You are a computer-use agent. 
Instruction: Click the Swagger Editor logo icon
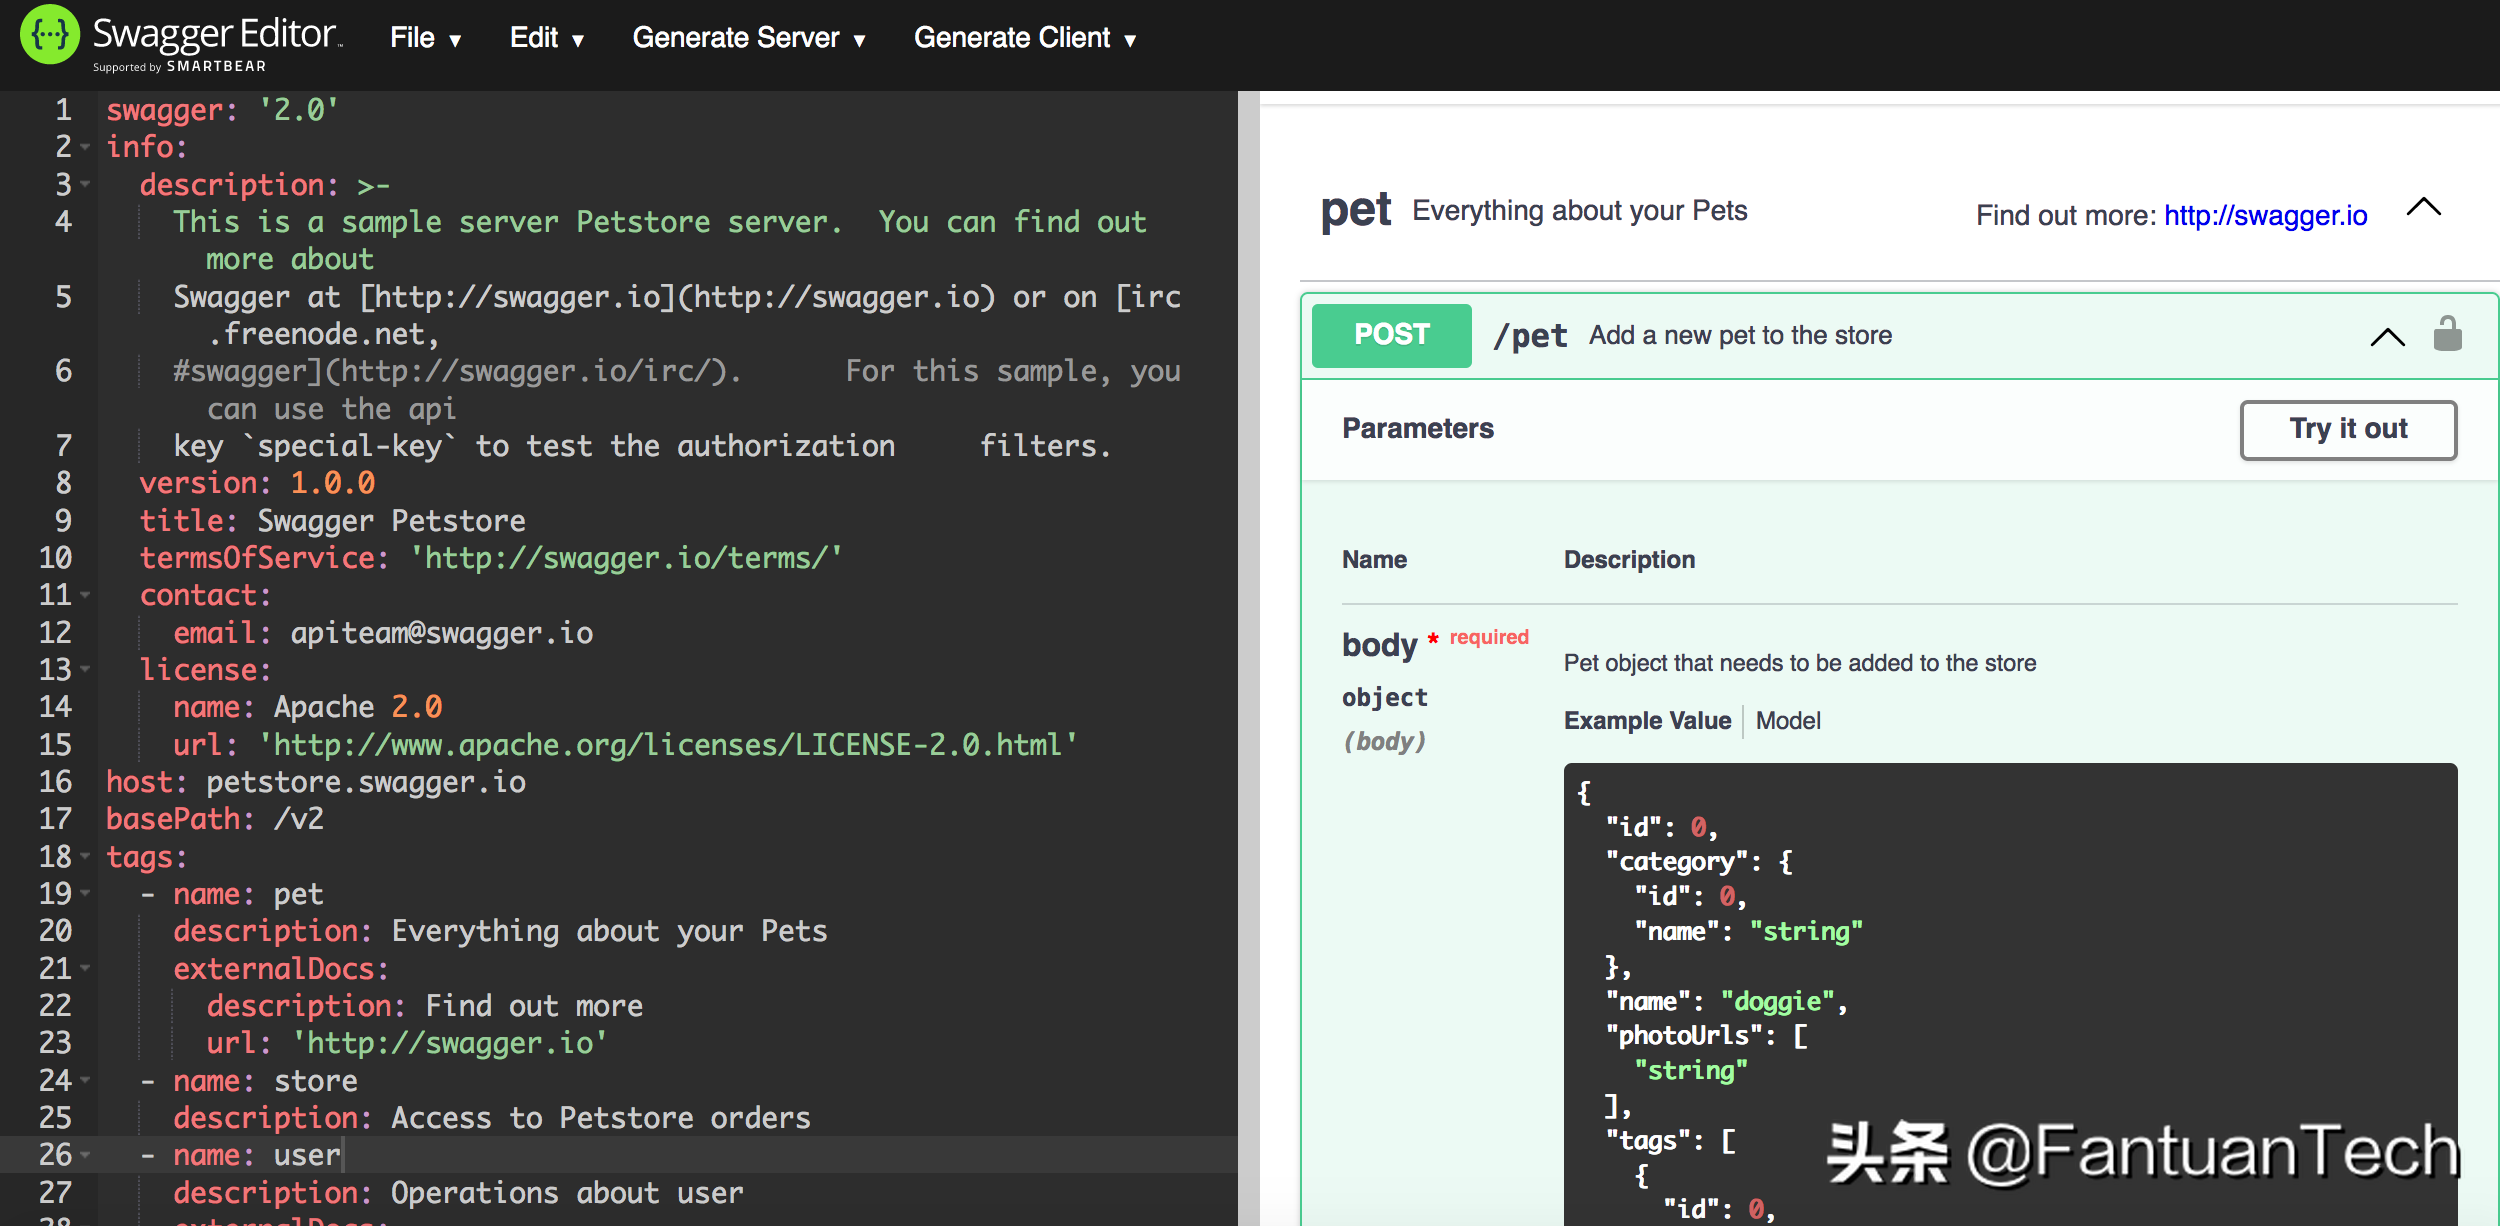(49, 35)
